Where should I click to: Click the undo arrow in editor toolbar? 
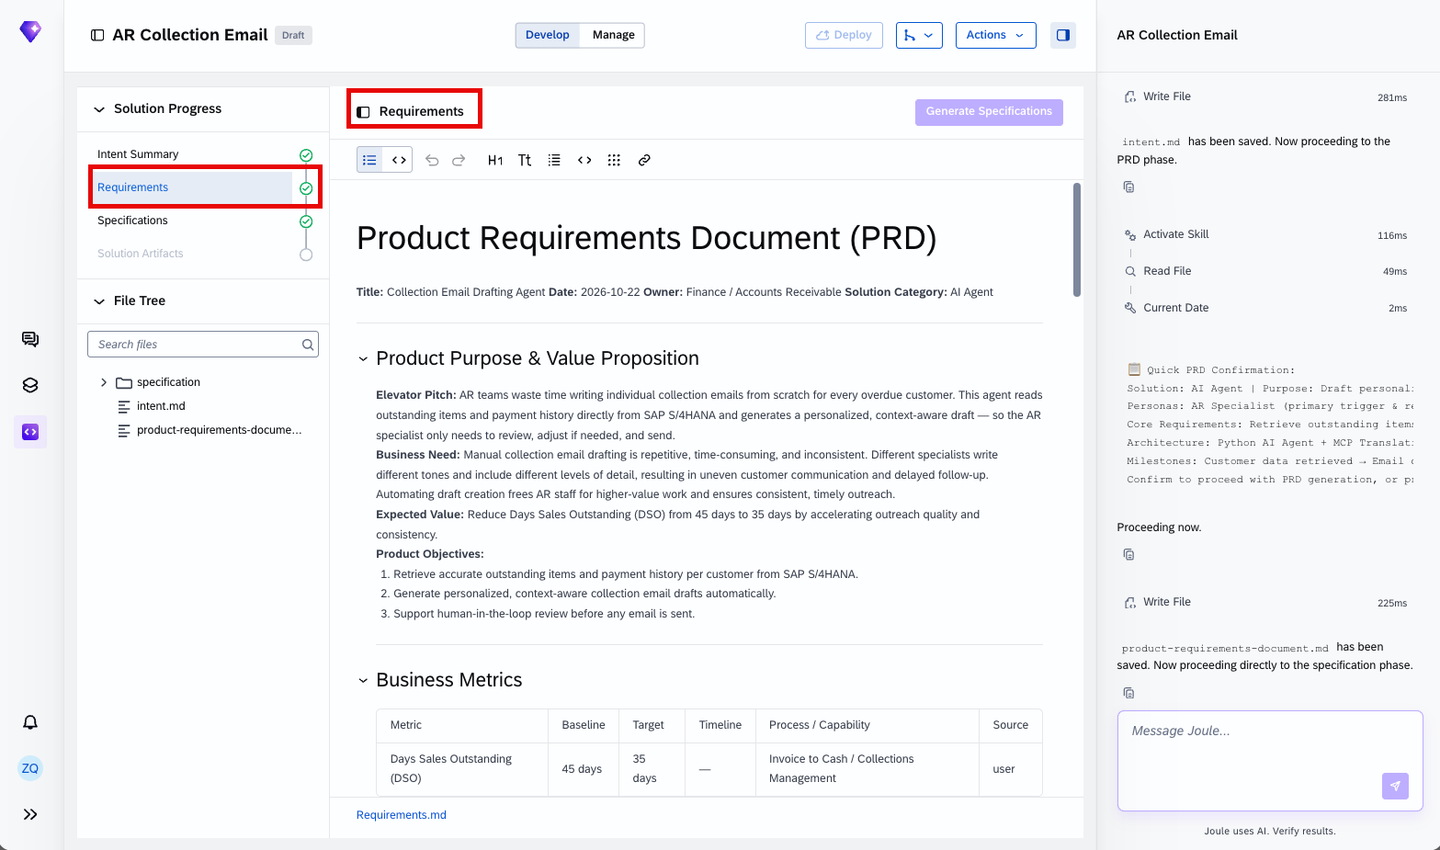click(432, 160)
